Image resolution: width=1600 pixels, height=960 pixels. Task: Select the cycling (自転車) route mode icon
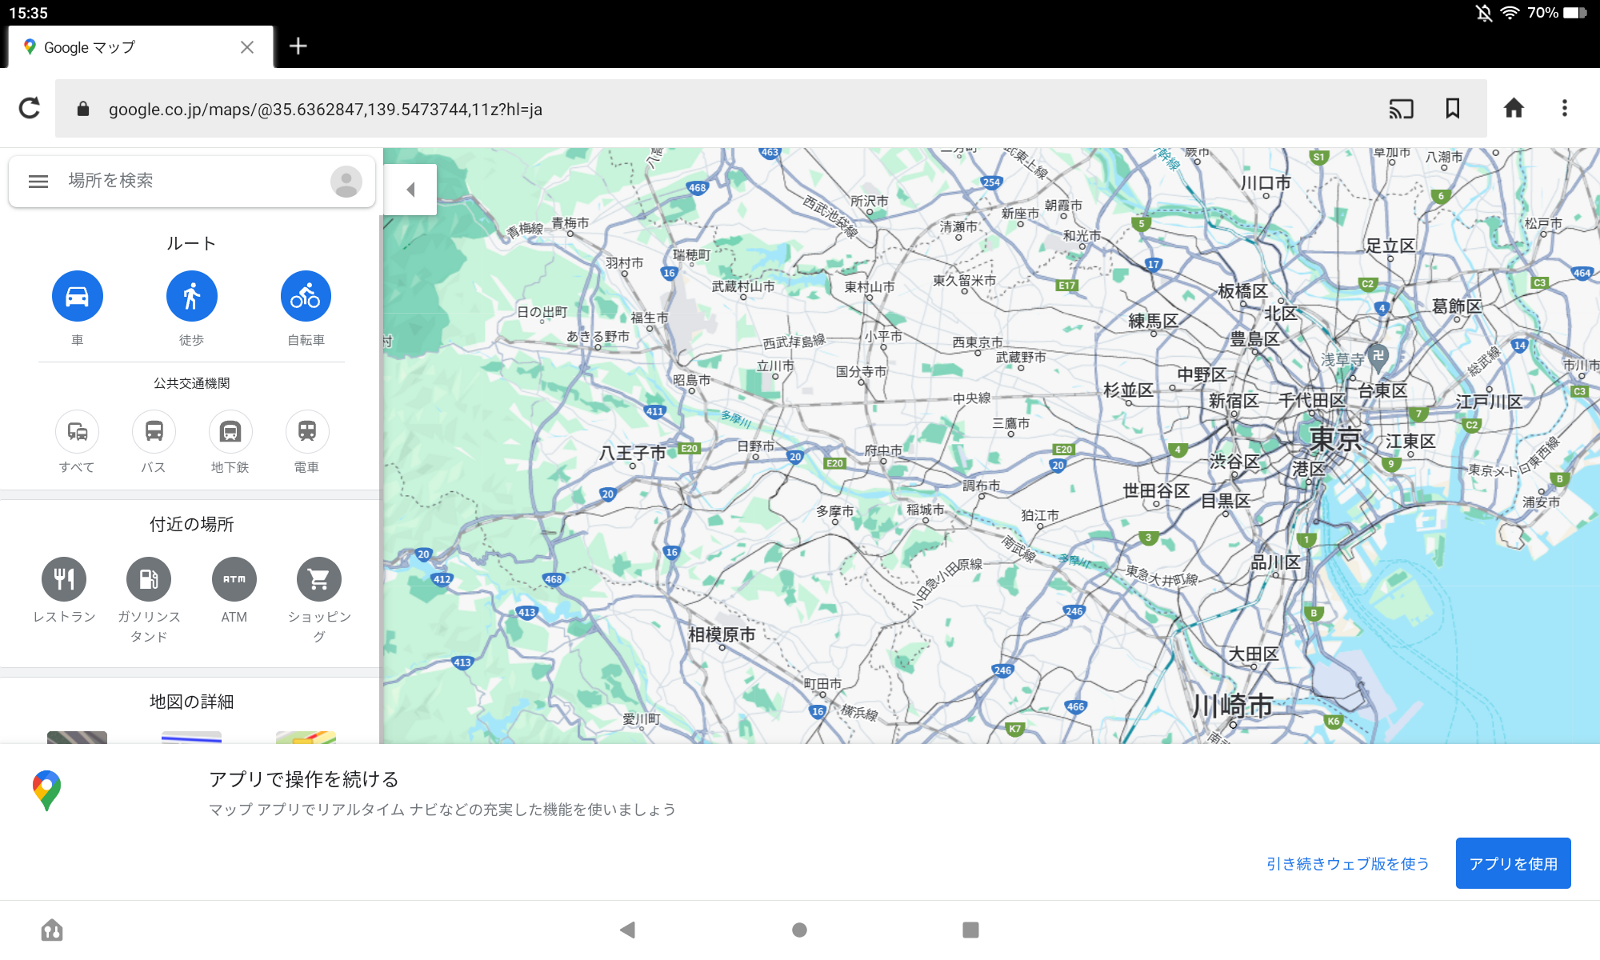(x=305, y=296)
